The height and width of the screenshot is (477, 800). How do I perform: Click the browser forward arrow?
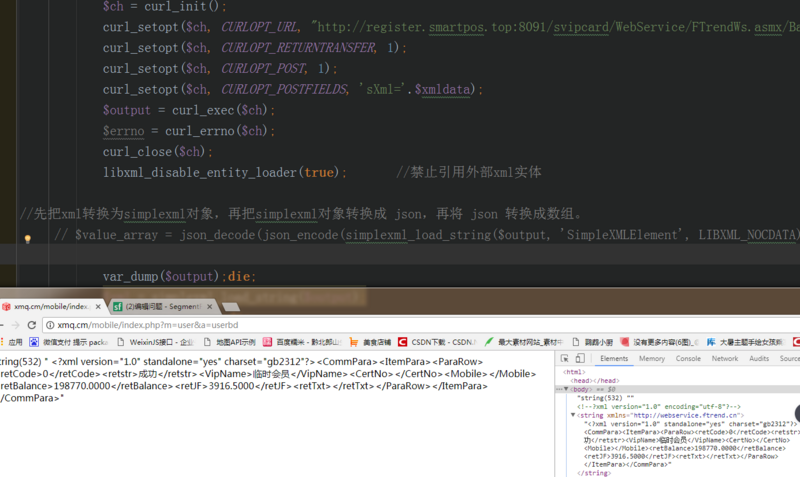coord(15,325)
